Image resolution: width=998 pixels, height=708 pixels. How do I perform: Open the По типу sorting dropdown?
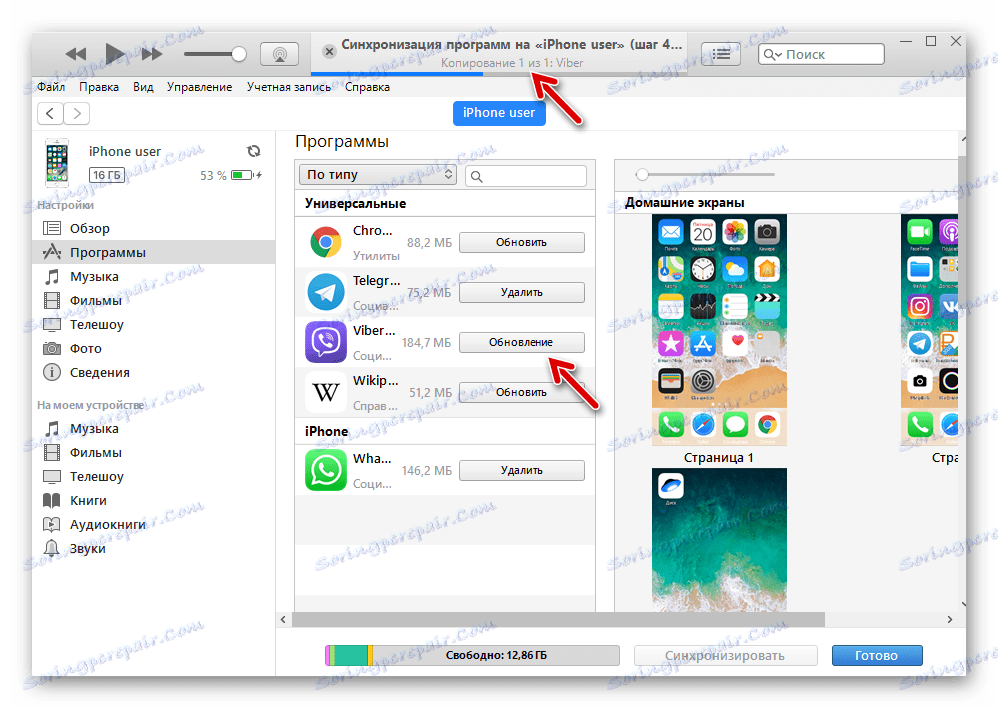(x=377, y=174)
